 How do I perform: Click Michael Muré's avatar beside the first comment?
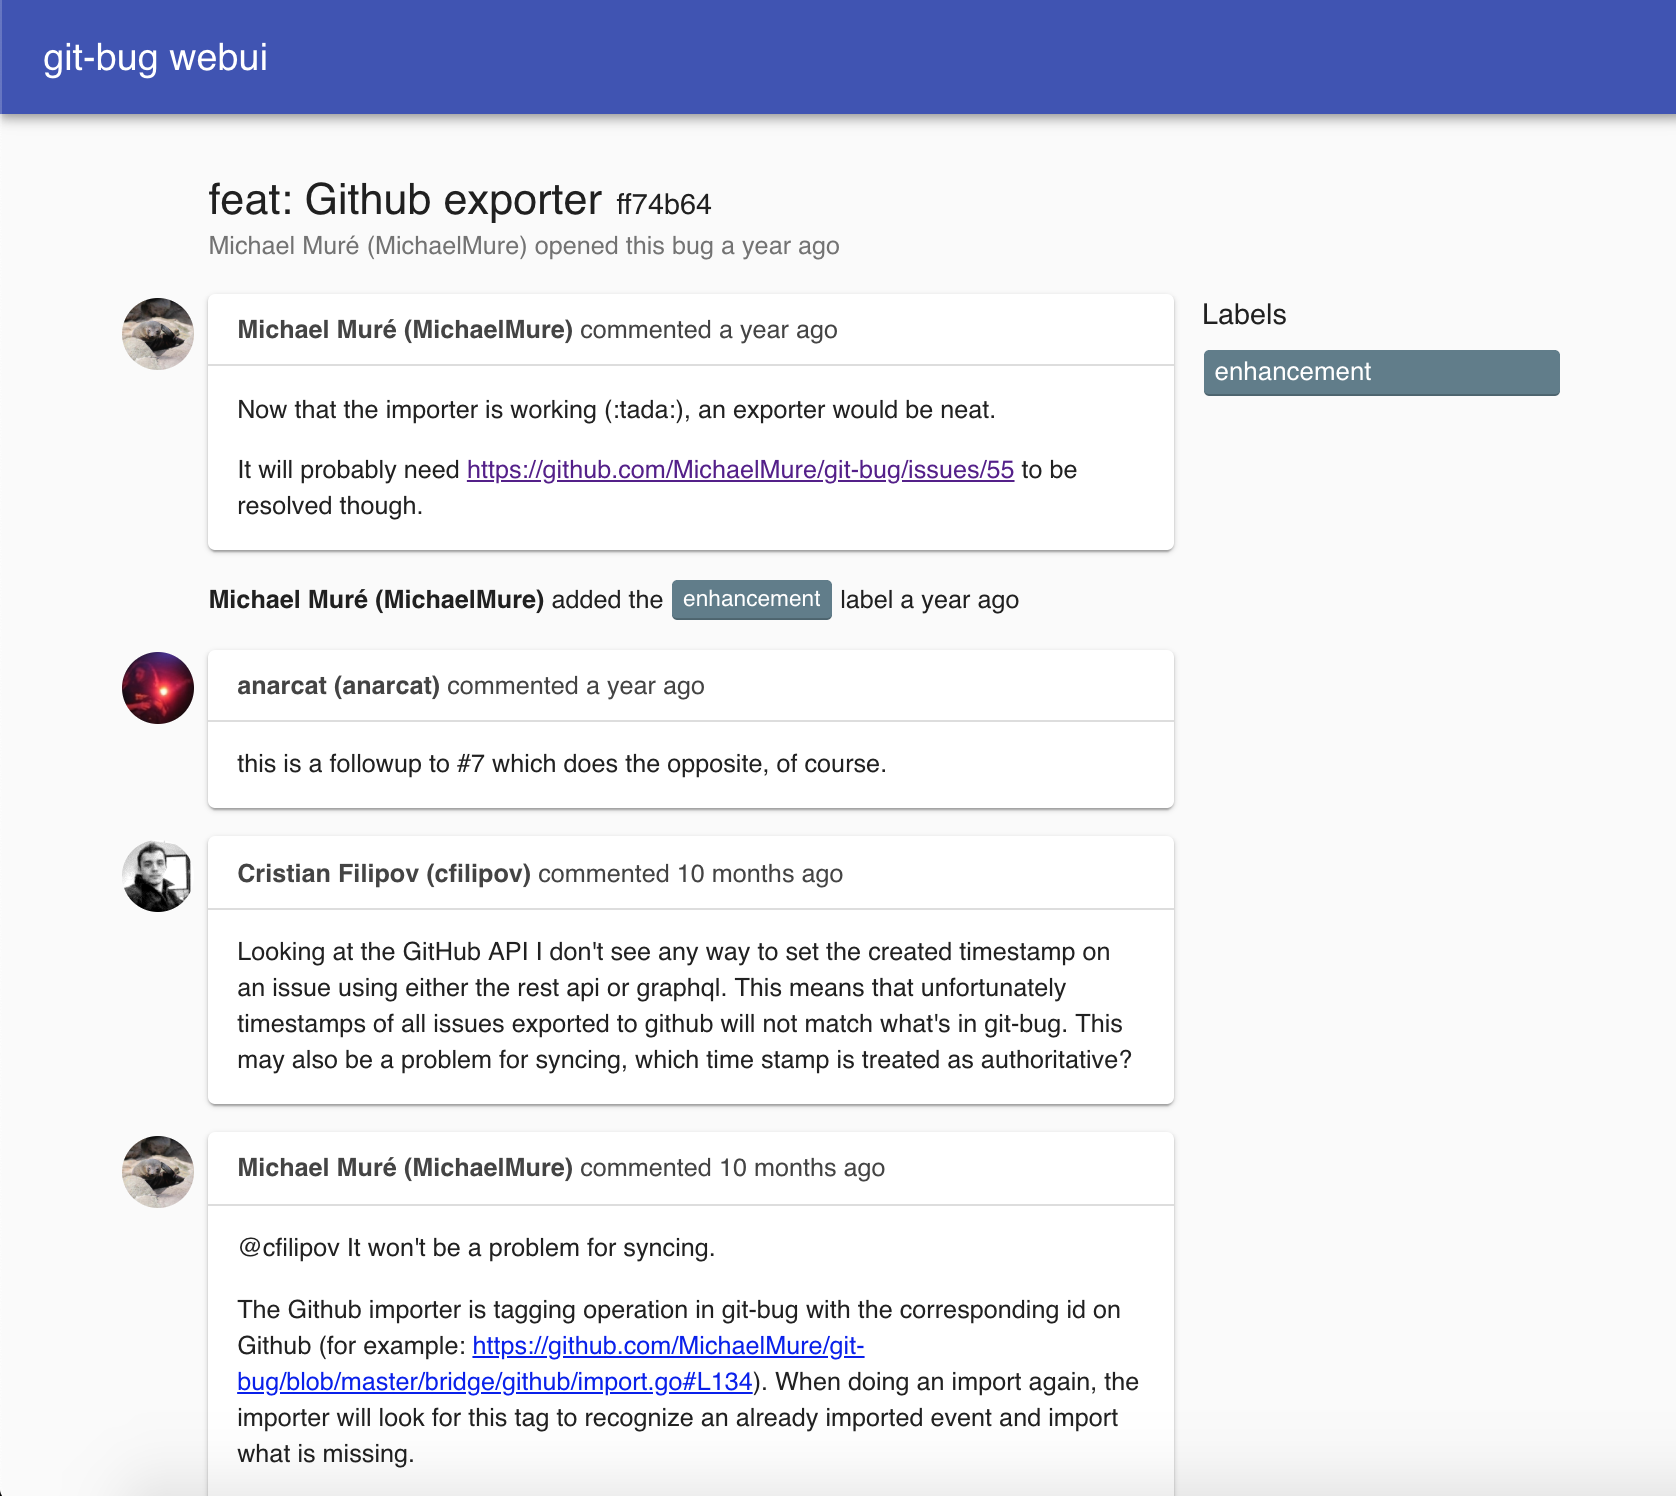coord(158,334)
